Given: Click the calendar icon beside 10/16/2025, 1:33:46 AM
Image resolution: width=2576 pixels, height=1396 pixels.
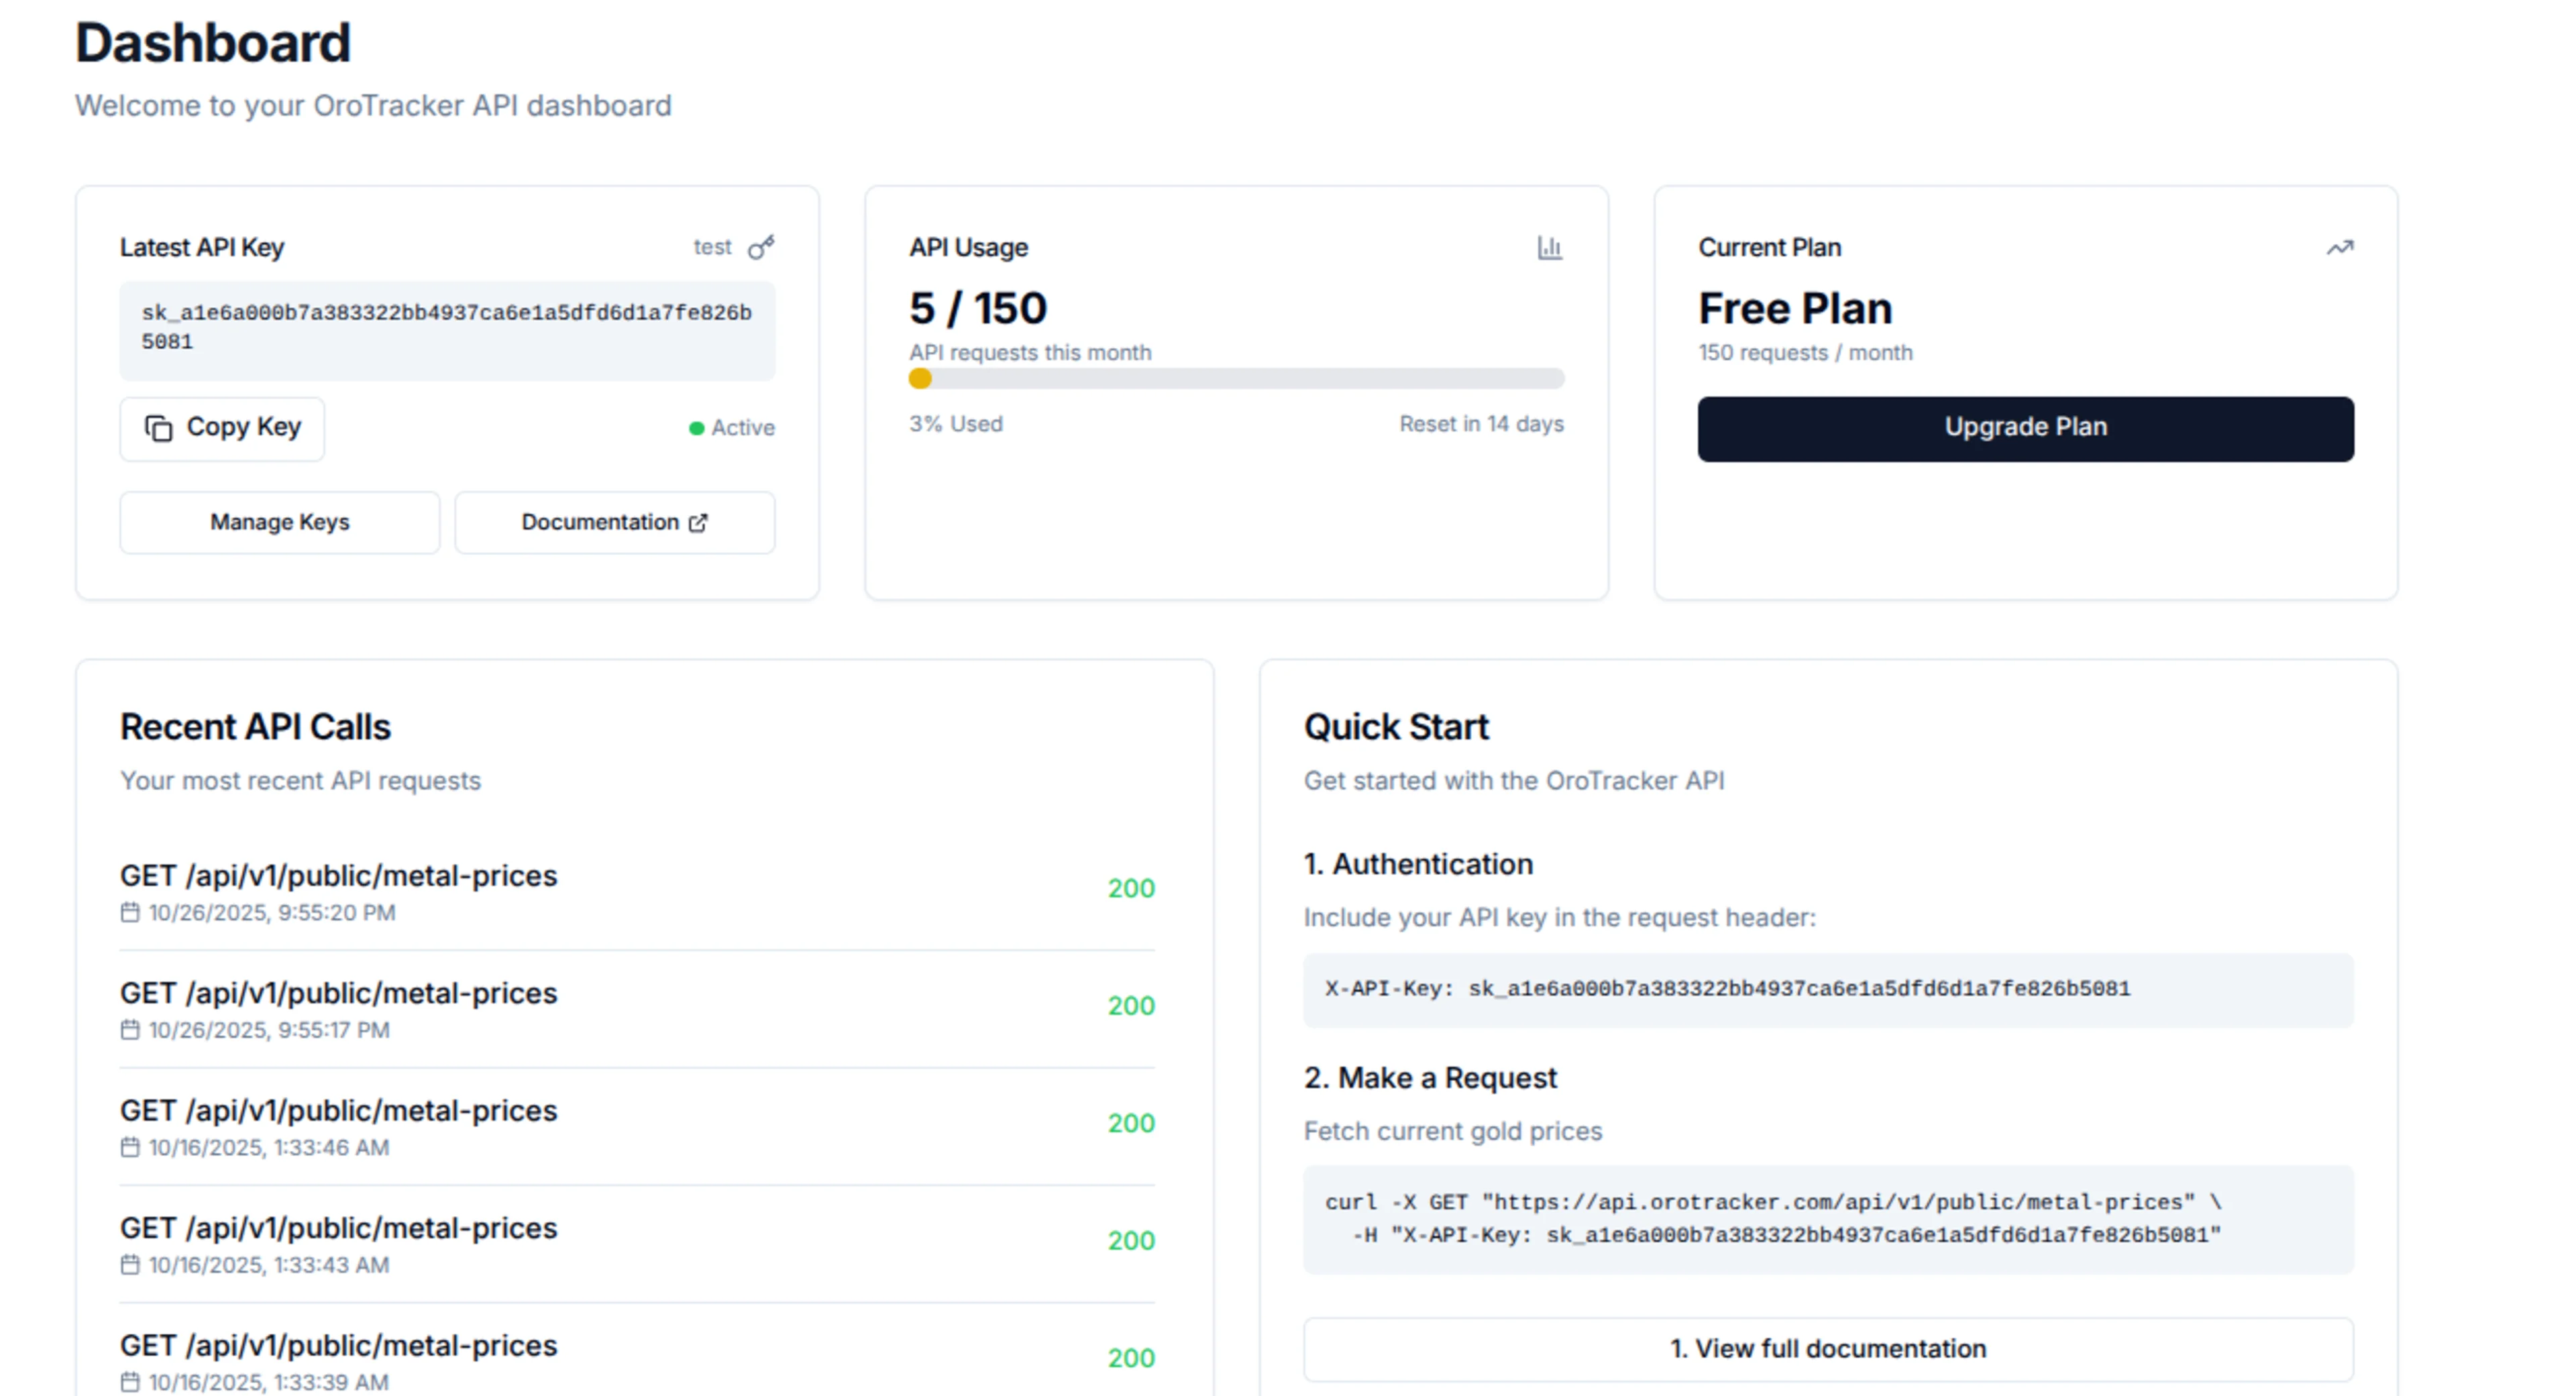Looking at the screenshot, I should 130,1147.
